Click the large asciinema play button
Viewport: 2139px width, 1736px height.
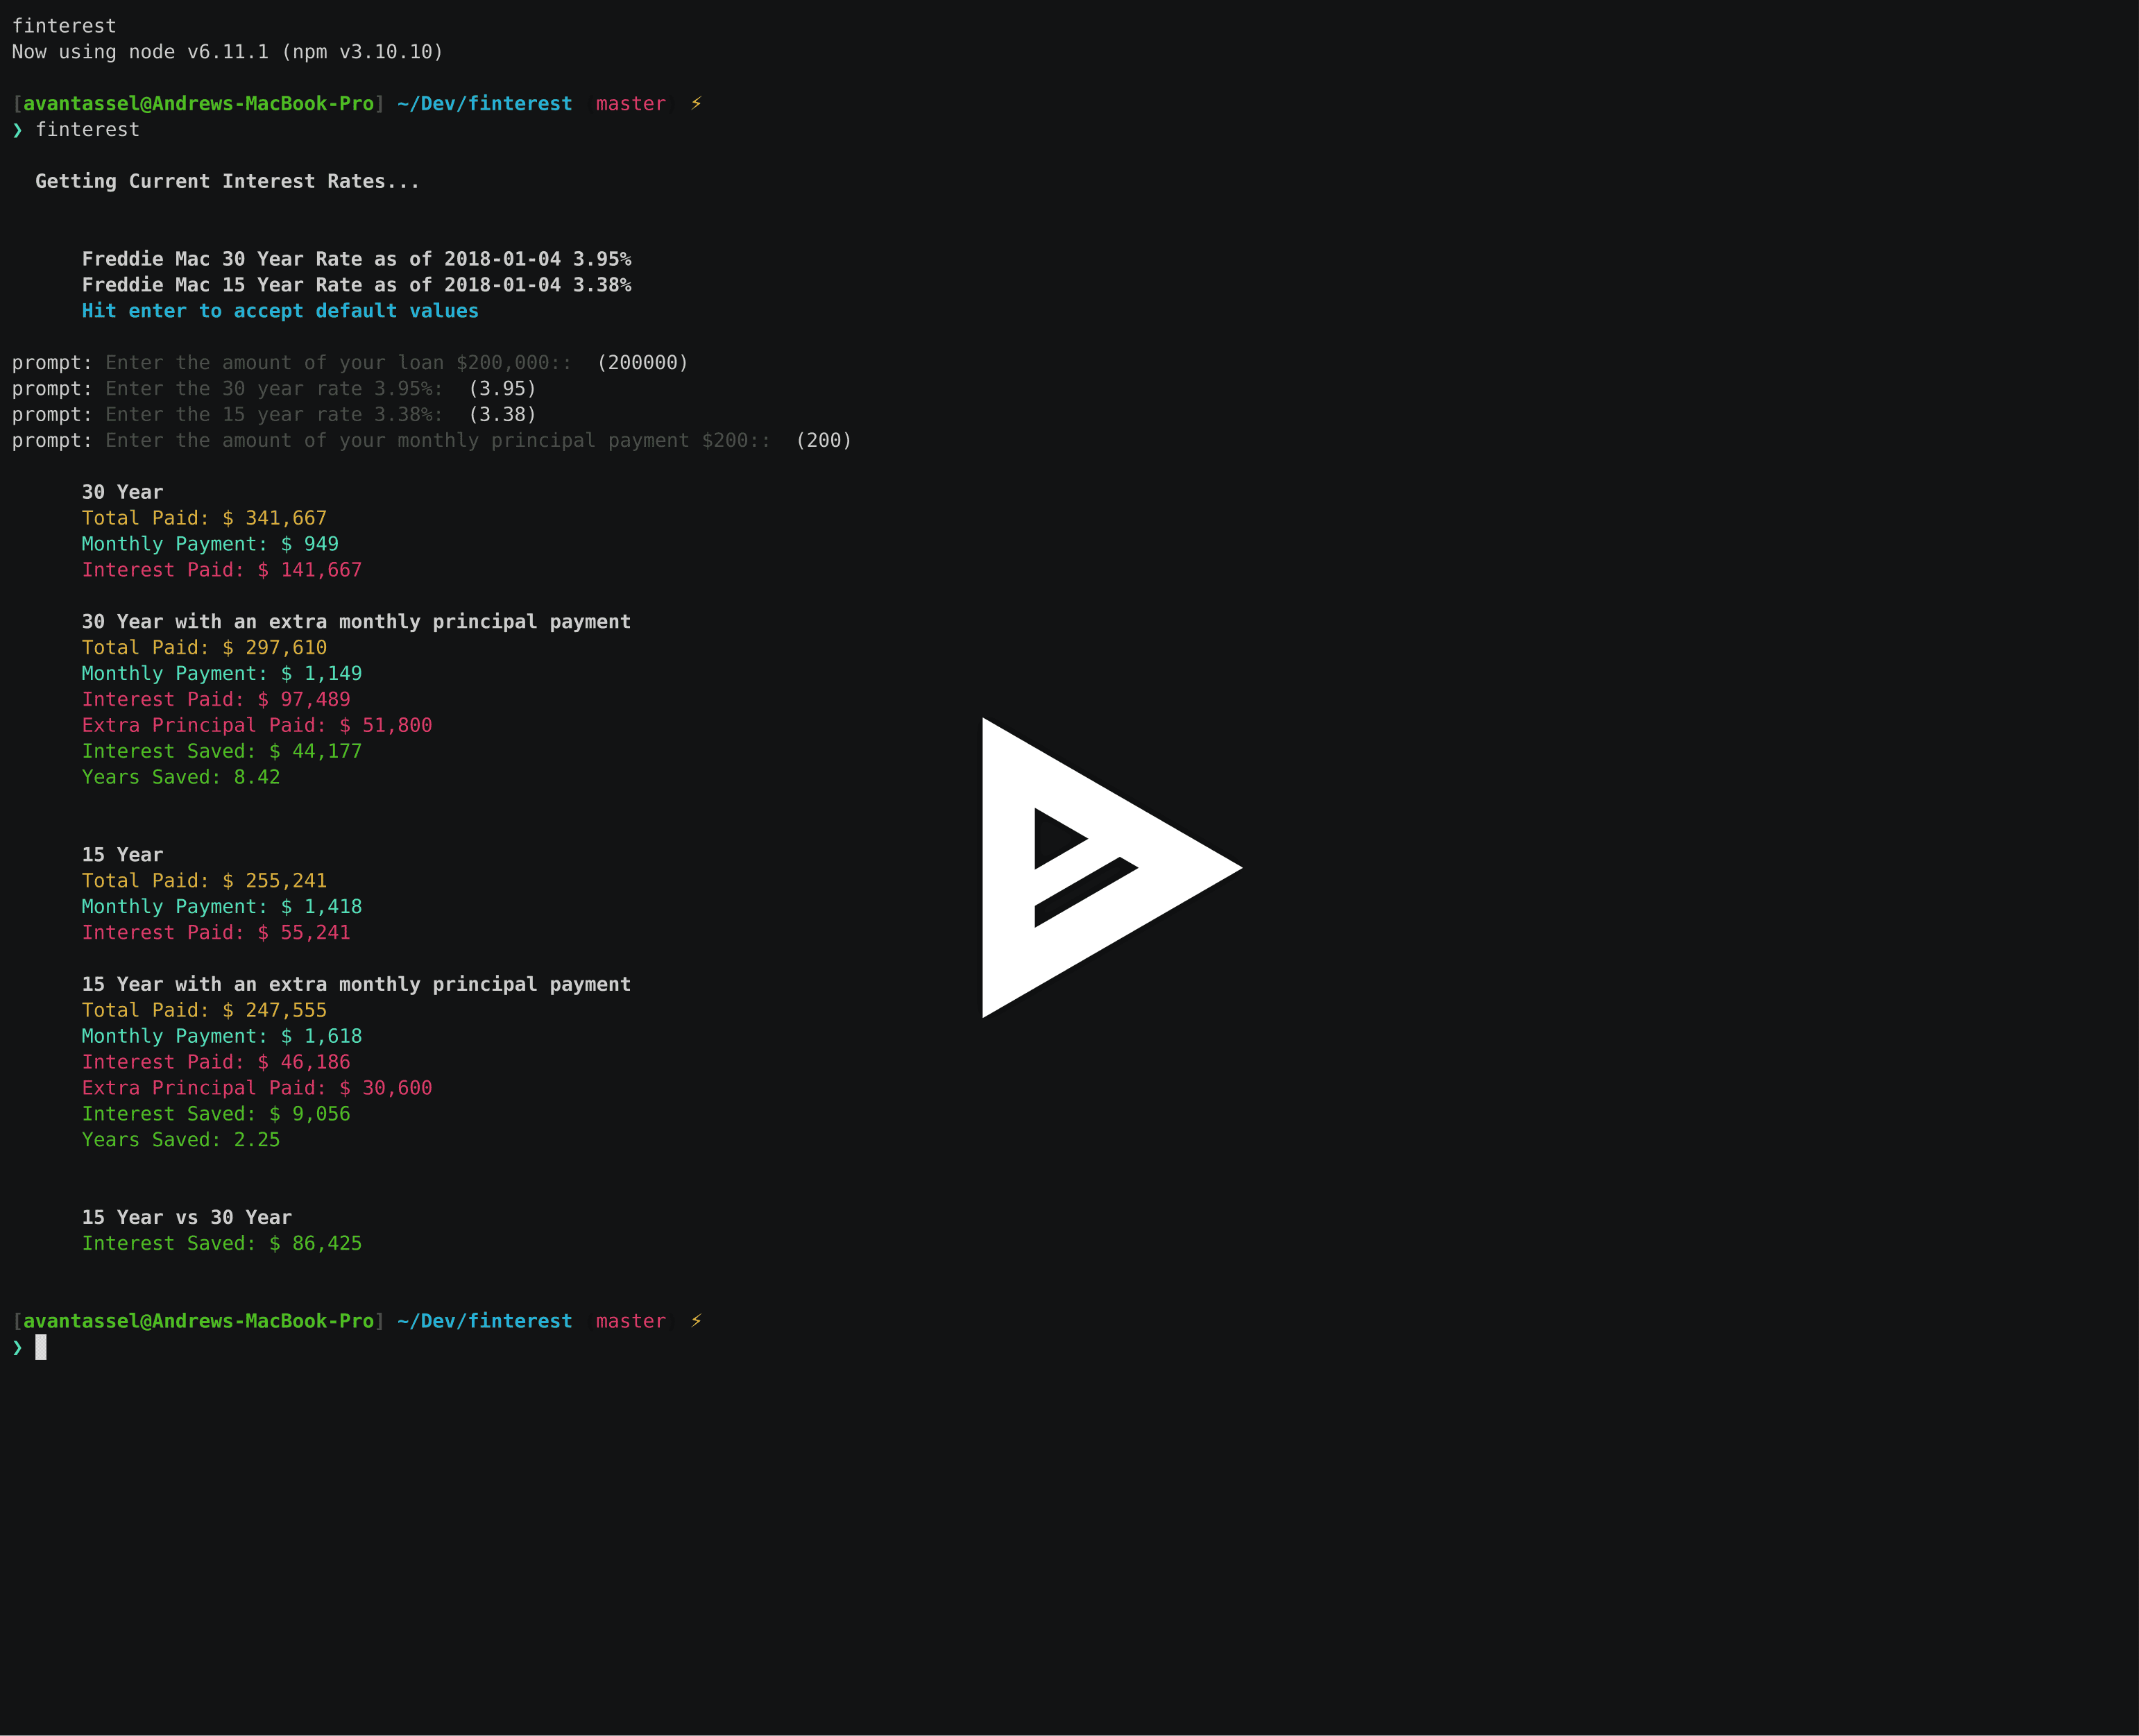coord(1112,867)
